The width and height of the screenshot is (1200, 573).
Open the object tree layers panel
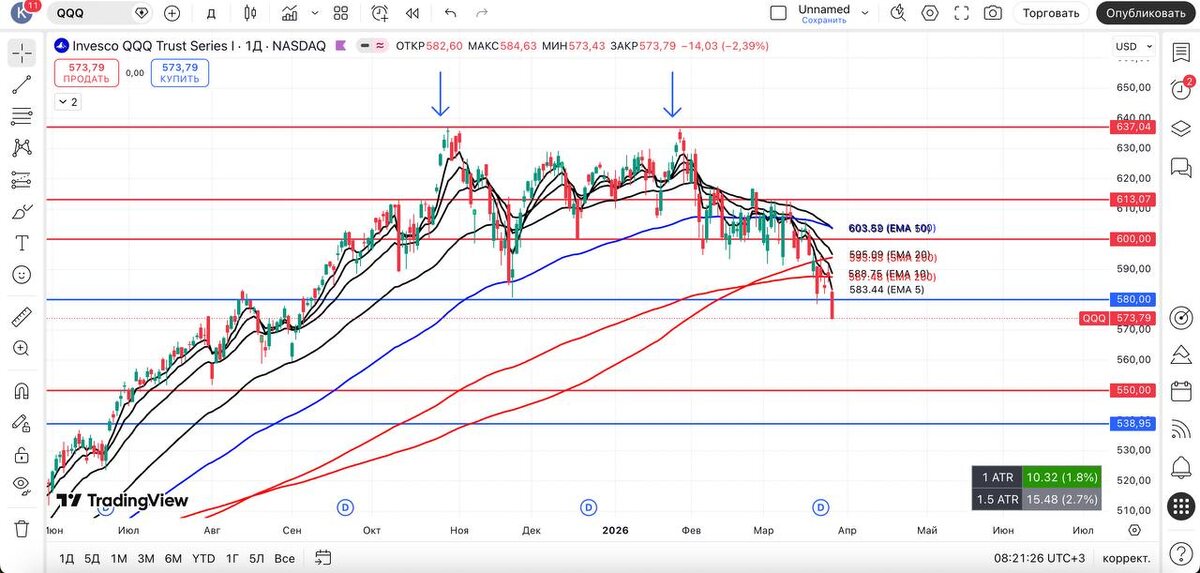tap(1182, 128)
